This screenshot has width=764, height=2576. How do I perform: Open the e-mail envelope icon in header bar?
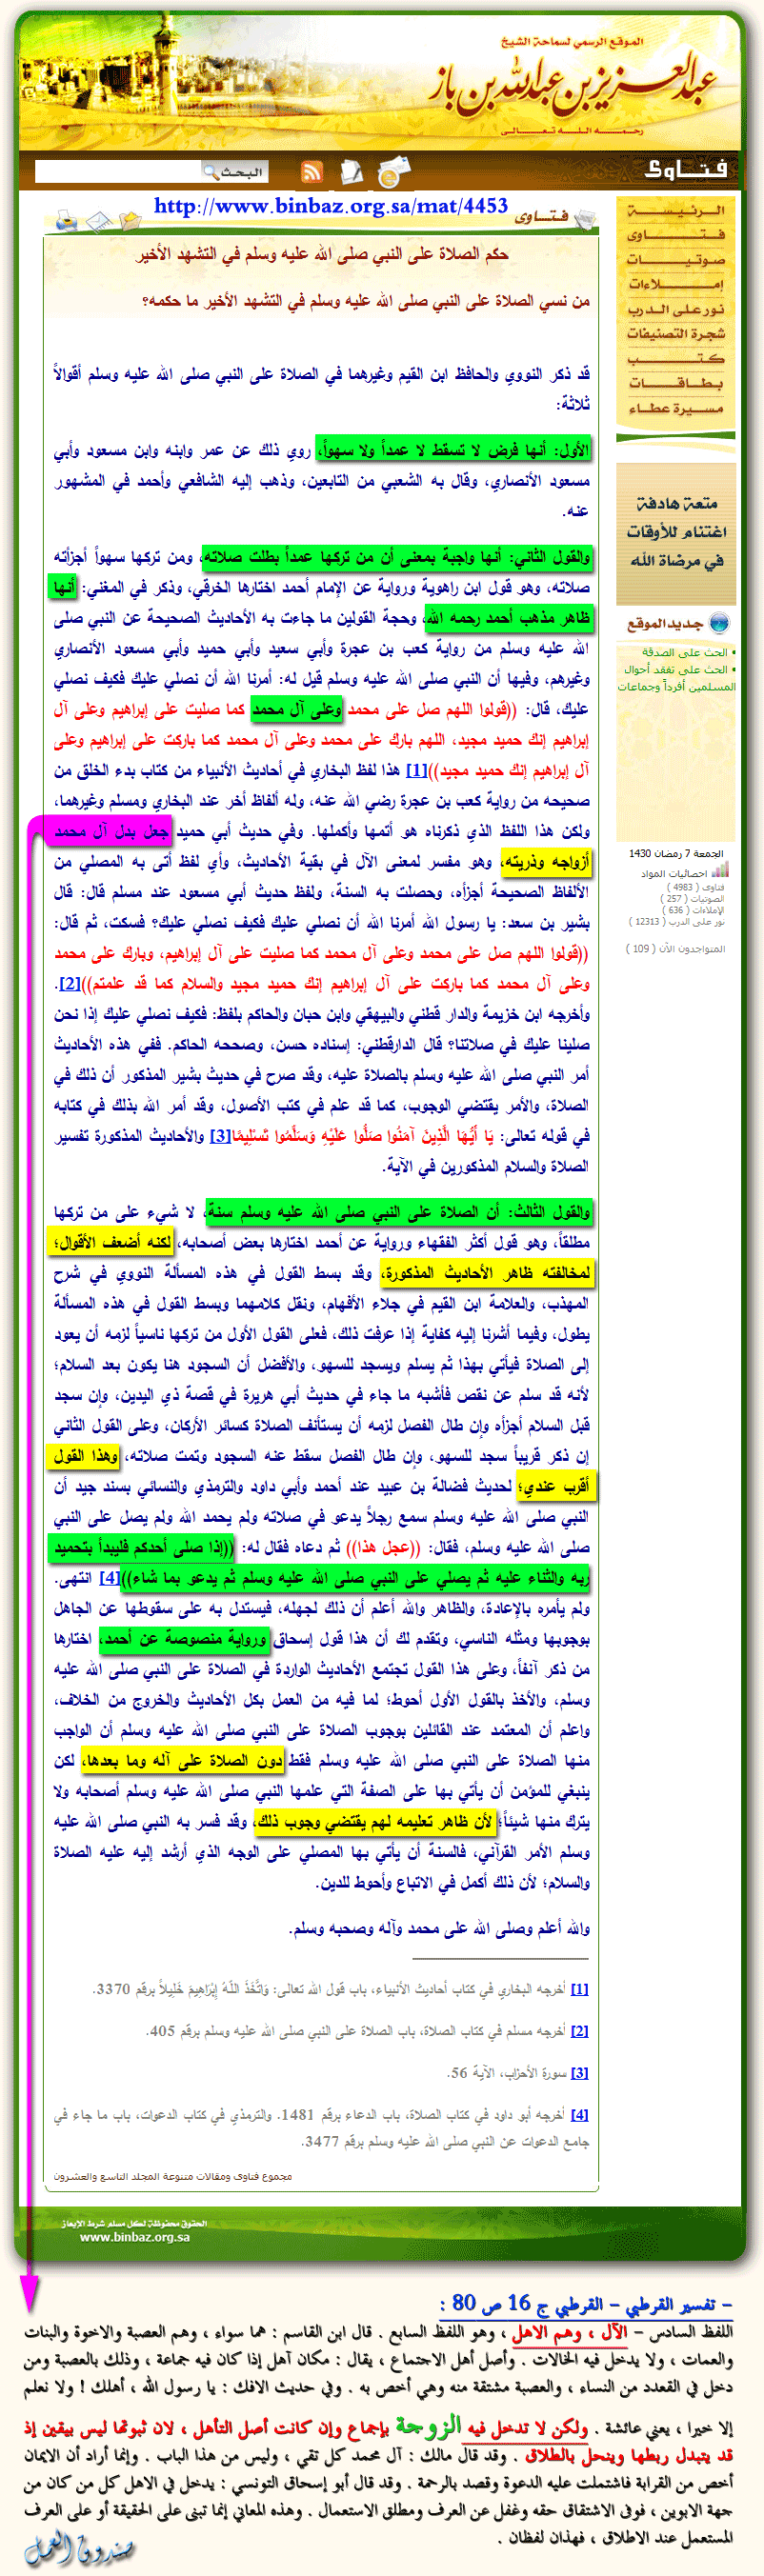pyautogui.click(x=393, y=172)
